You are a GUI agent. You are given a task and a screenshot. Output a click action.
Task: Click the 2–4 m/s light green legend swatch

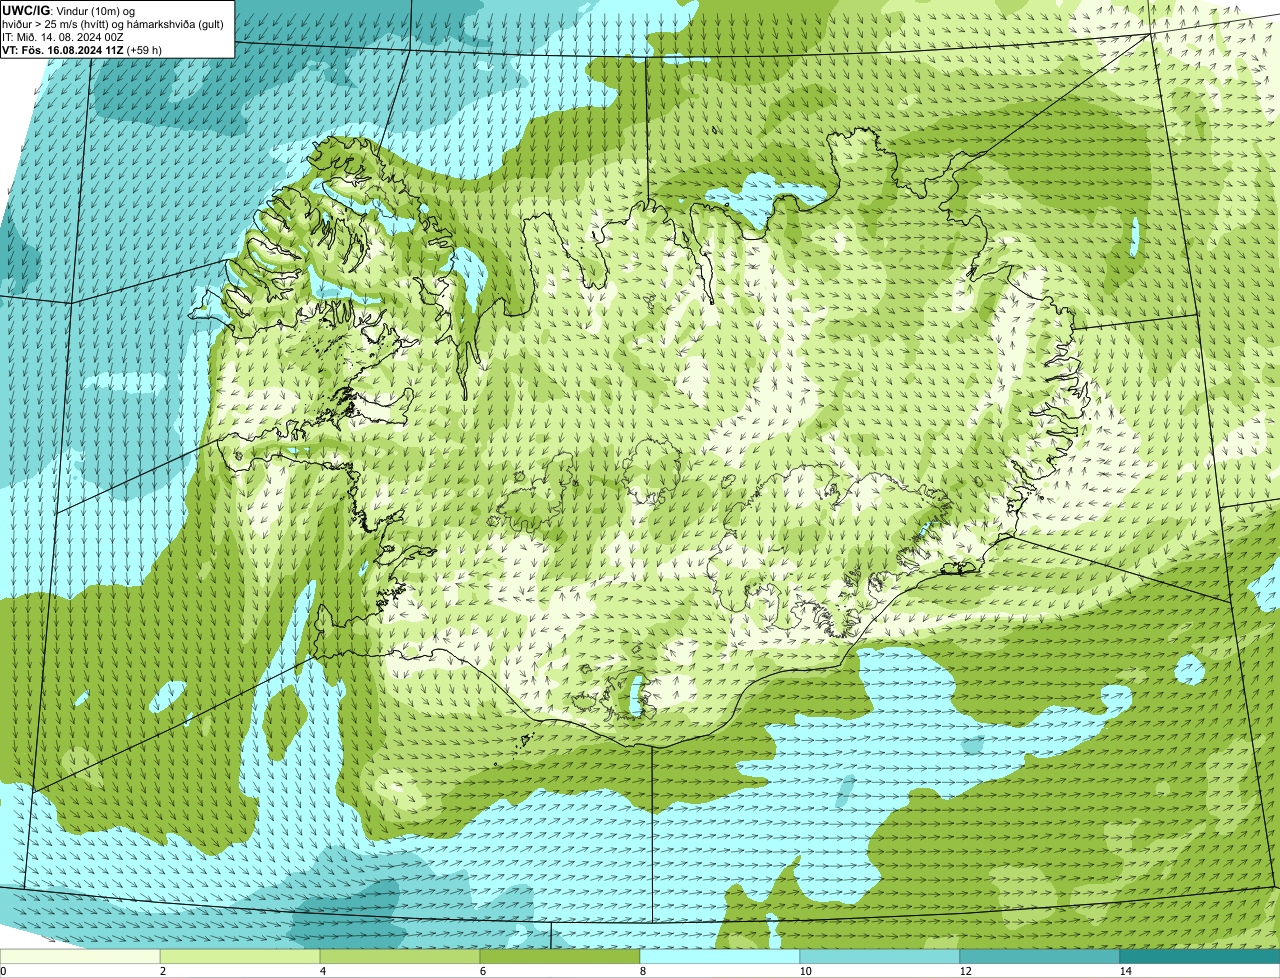pos(240,956)
